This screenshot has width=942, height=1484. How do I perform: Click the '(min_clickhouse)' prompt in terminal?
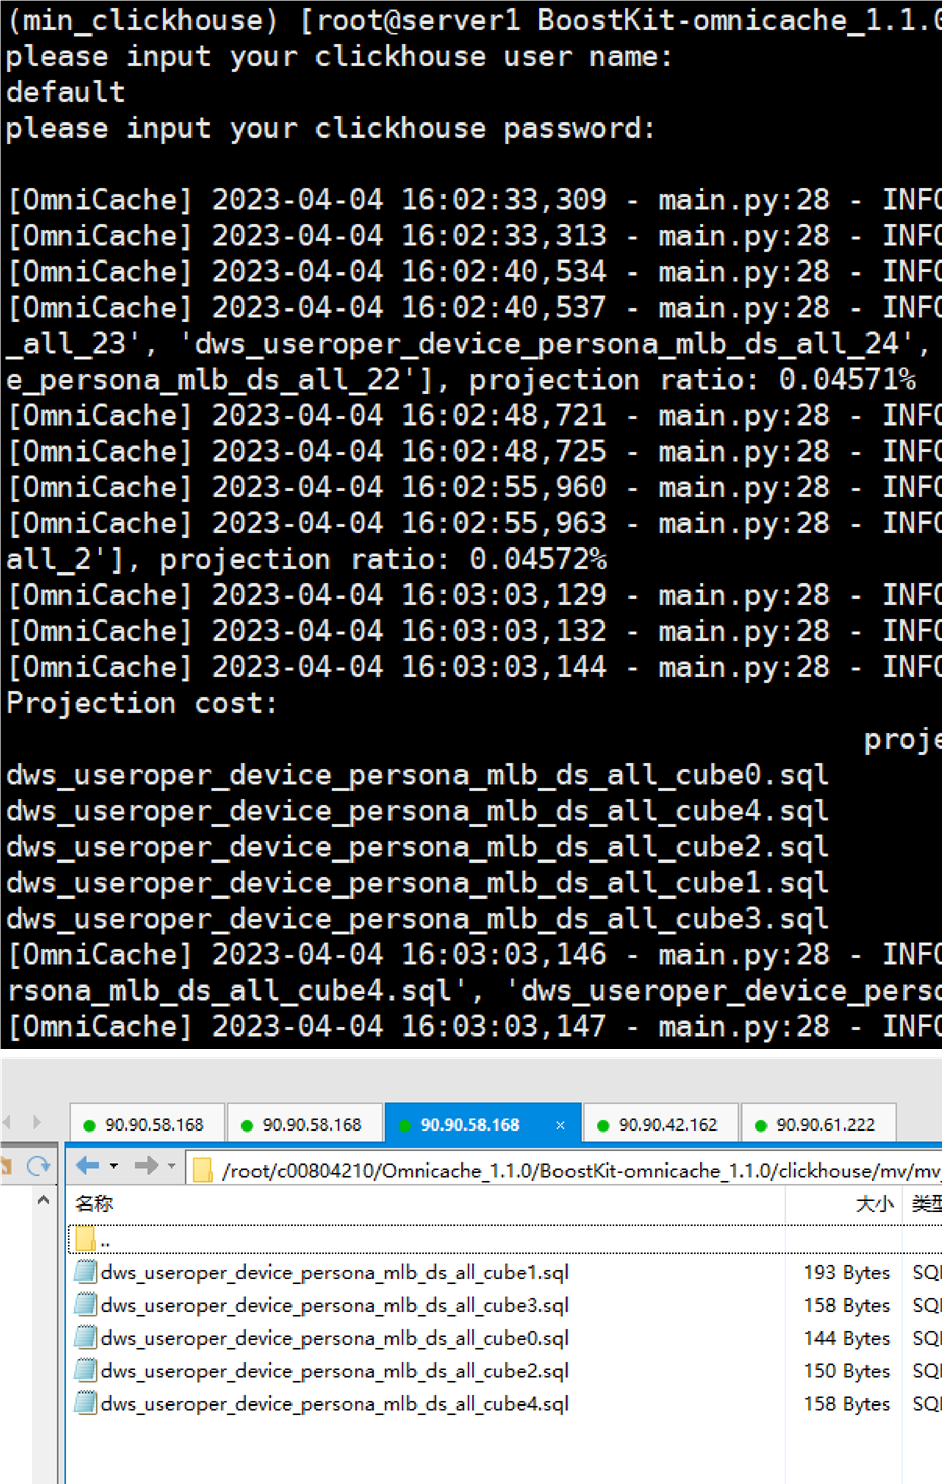[142, 20]
